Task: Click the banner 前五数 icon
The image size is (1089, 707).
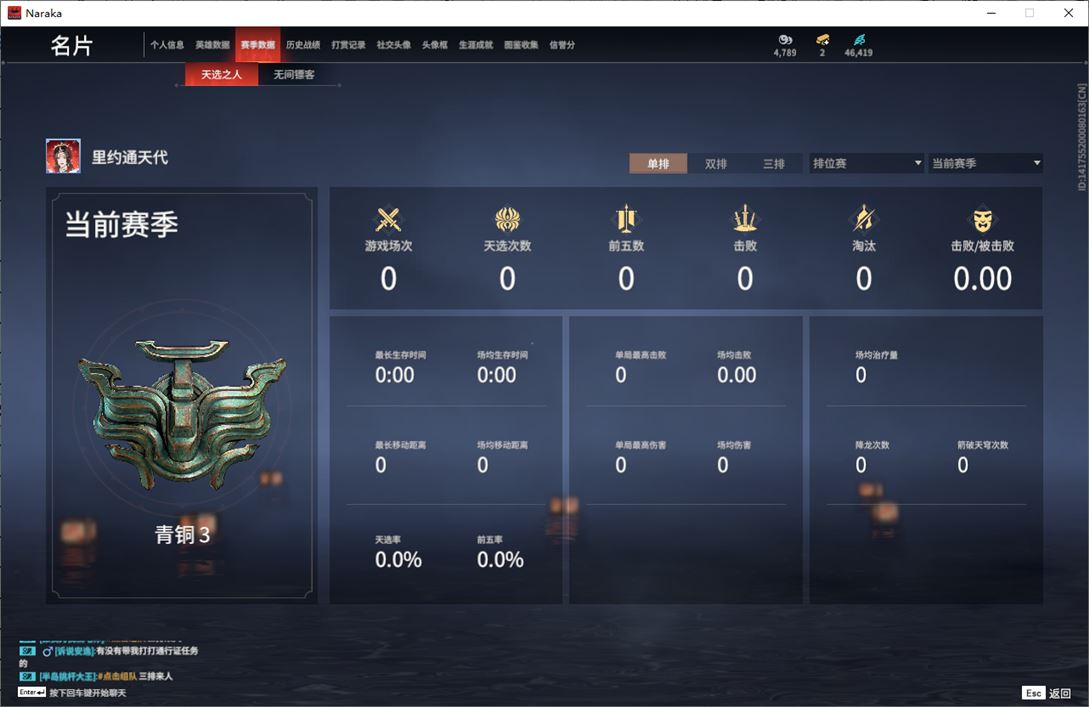Action: coord(626,219)
